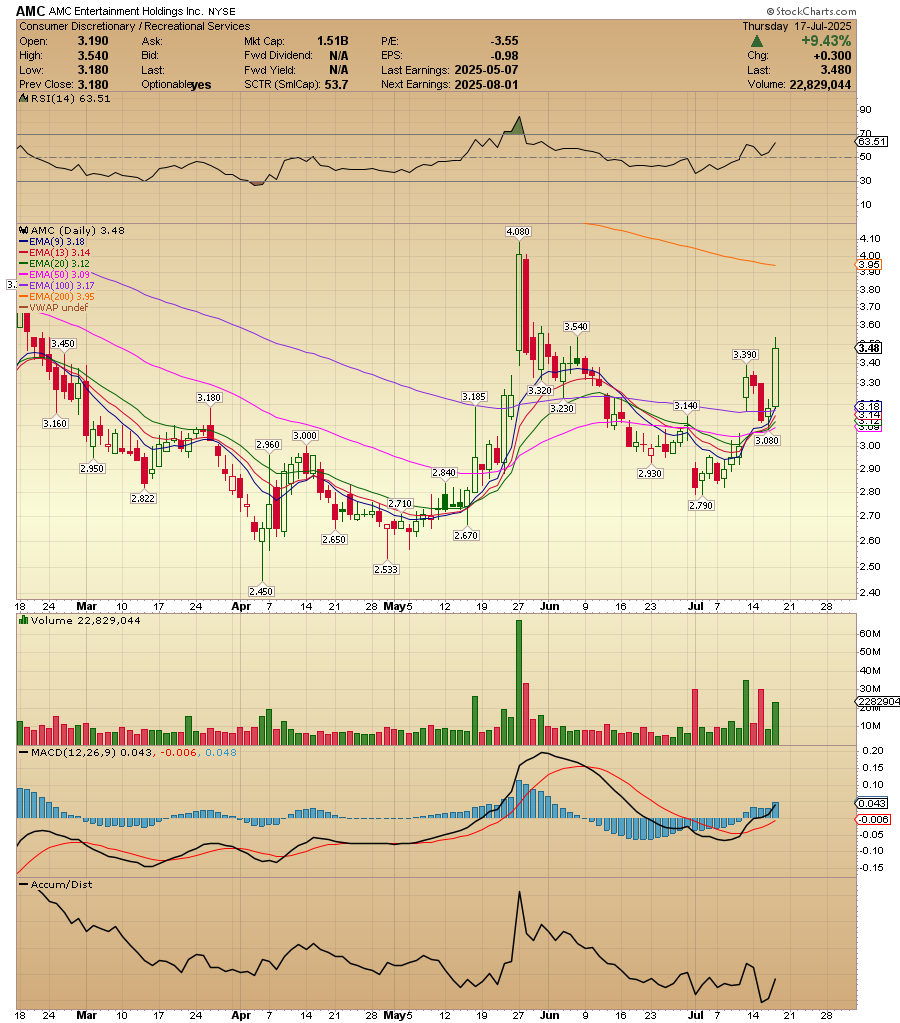Click the +9.43% percent change value
Viewport: 900px width, 1023px height.
coord(826,41)
